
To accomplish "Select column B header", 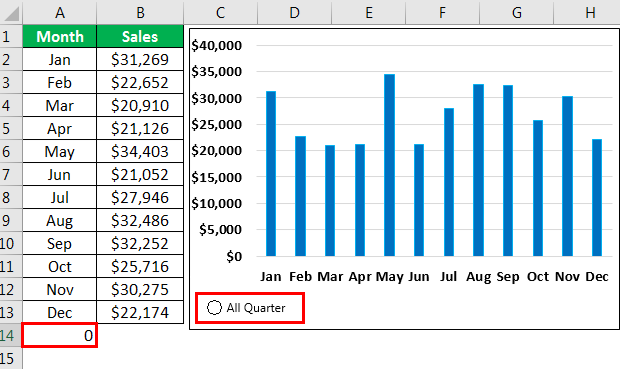I will [140, 13].
